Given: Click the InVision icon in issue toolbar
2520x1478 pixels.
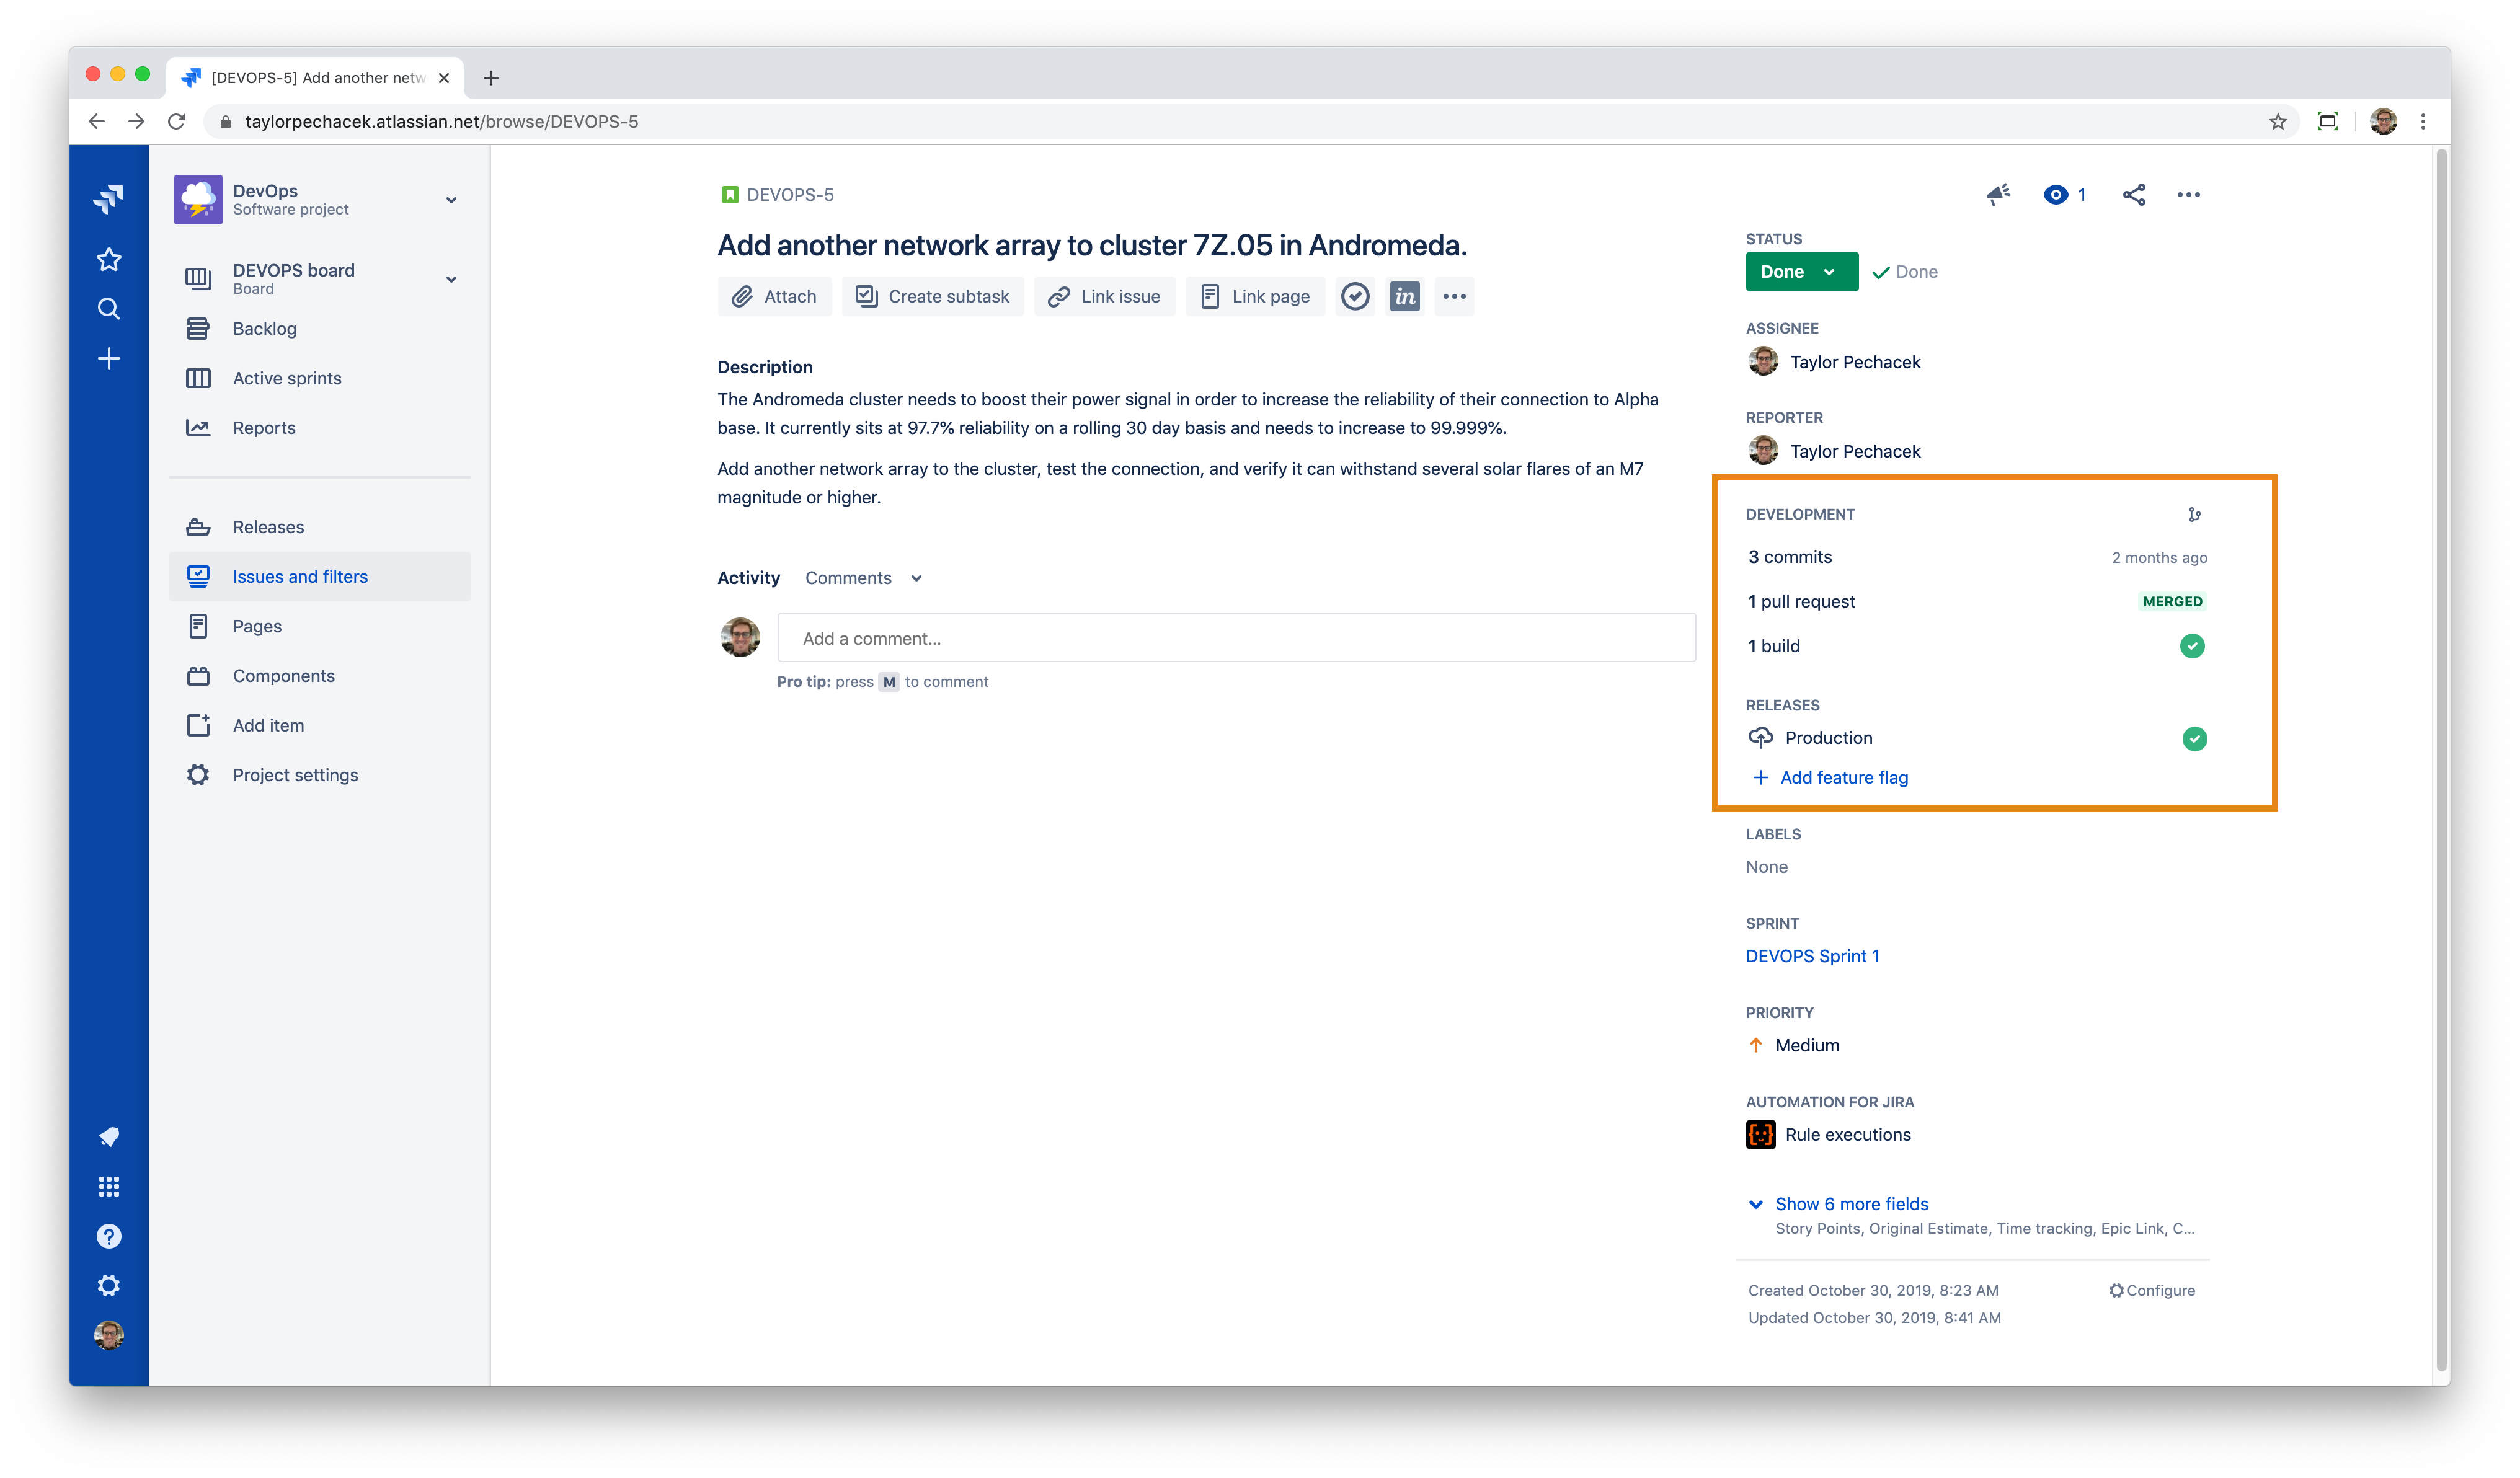Looking at the screenshot, I should [x=1404, y=296].
